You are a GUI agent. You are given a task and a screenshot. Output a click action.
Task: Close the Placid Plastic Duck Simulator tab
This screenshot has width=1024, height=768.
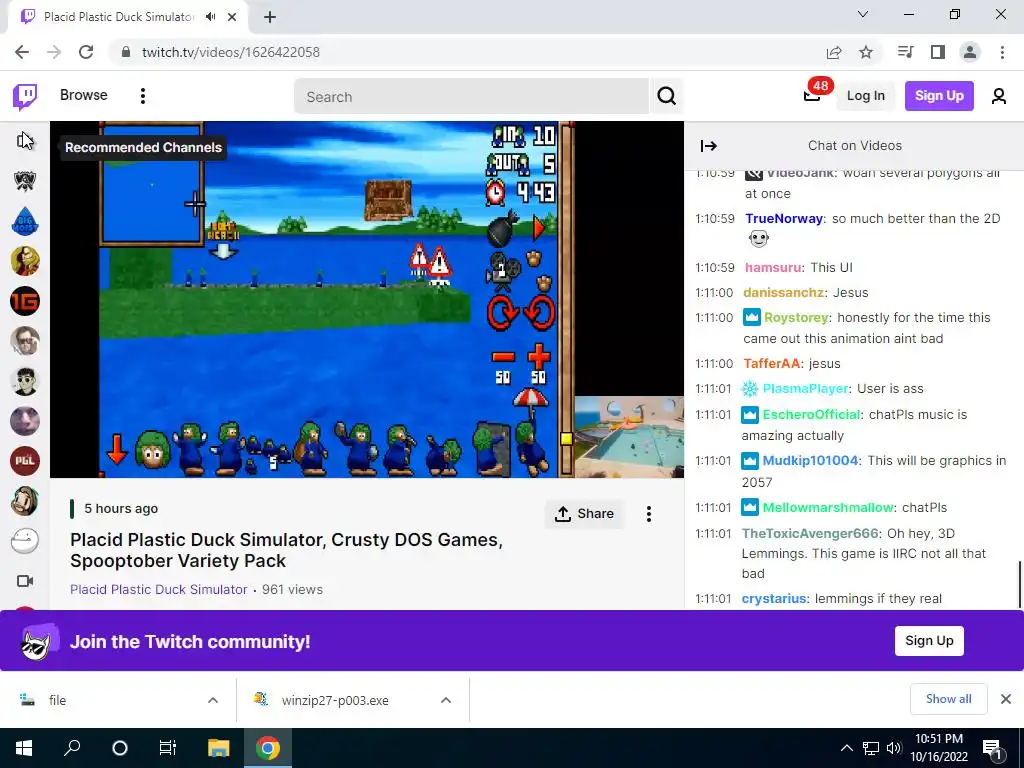[x=232, y=17]
